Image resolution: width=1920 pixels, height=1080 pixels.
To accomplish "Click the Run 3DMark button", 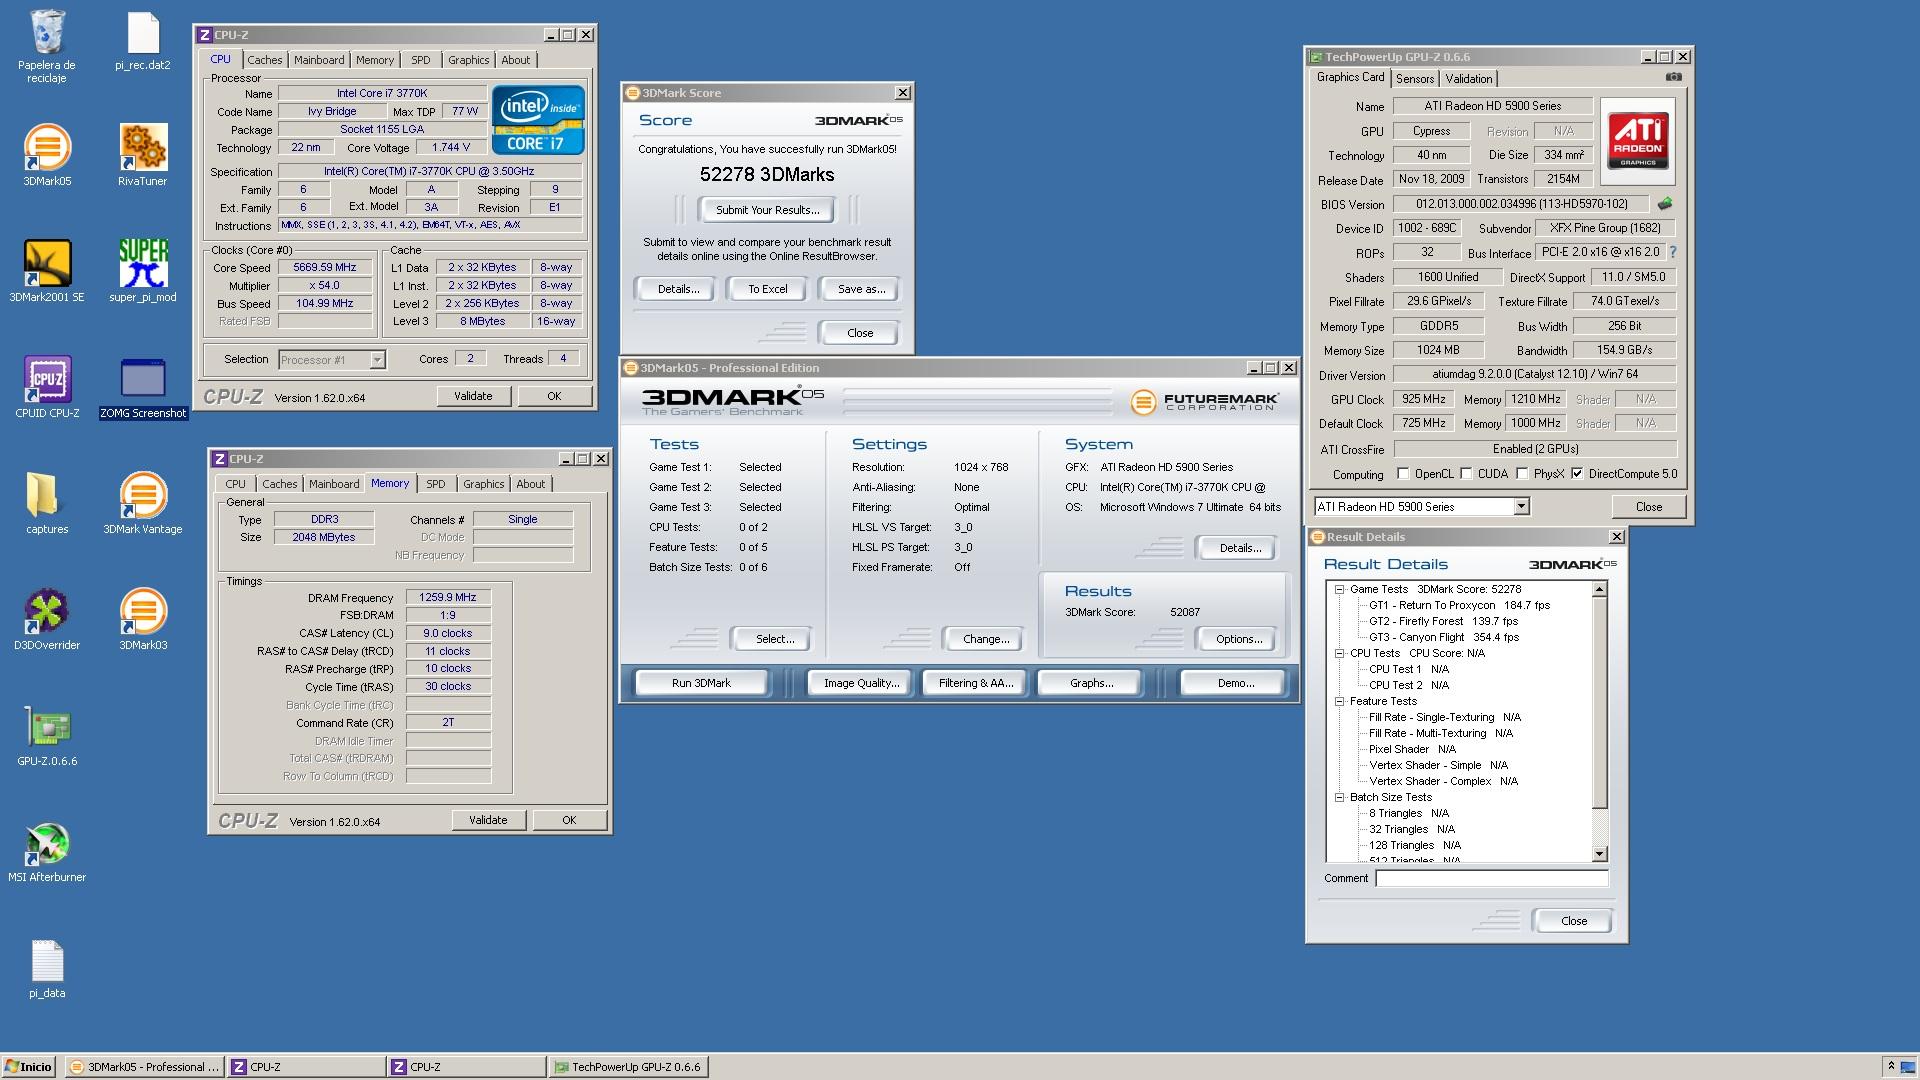I will click(701, 683).
